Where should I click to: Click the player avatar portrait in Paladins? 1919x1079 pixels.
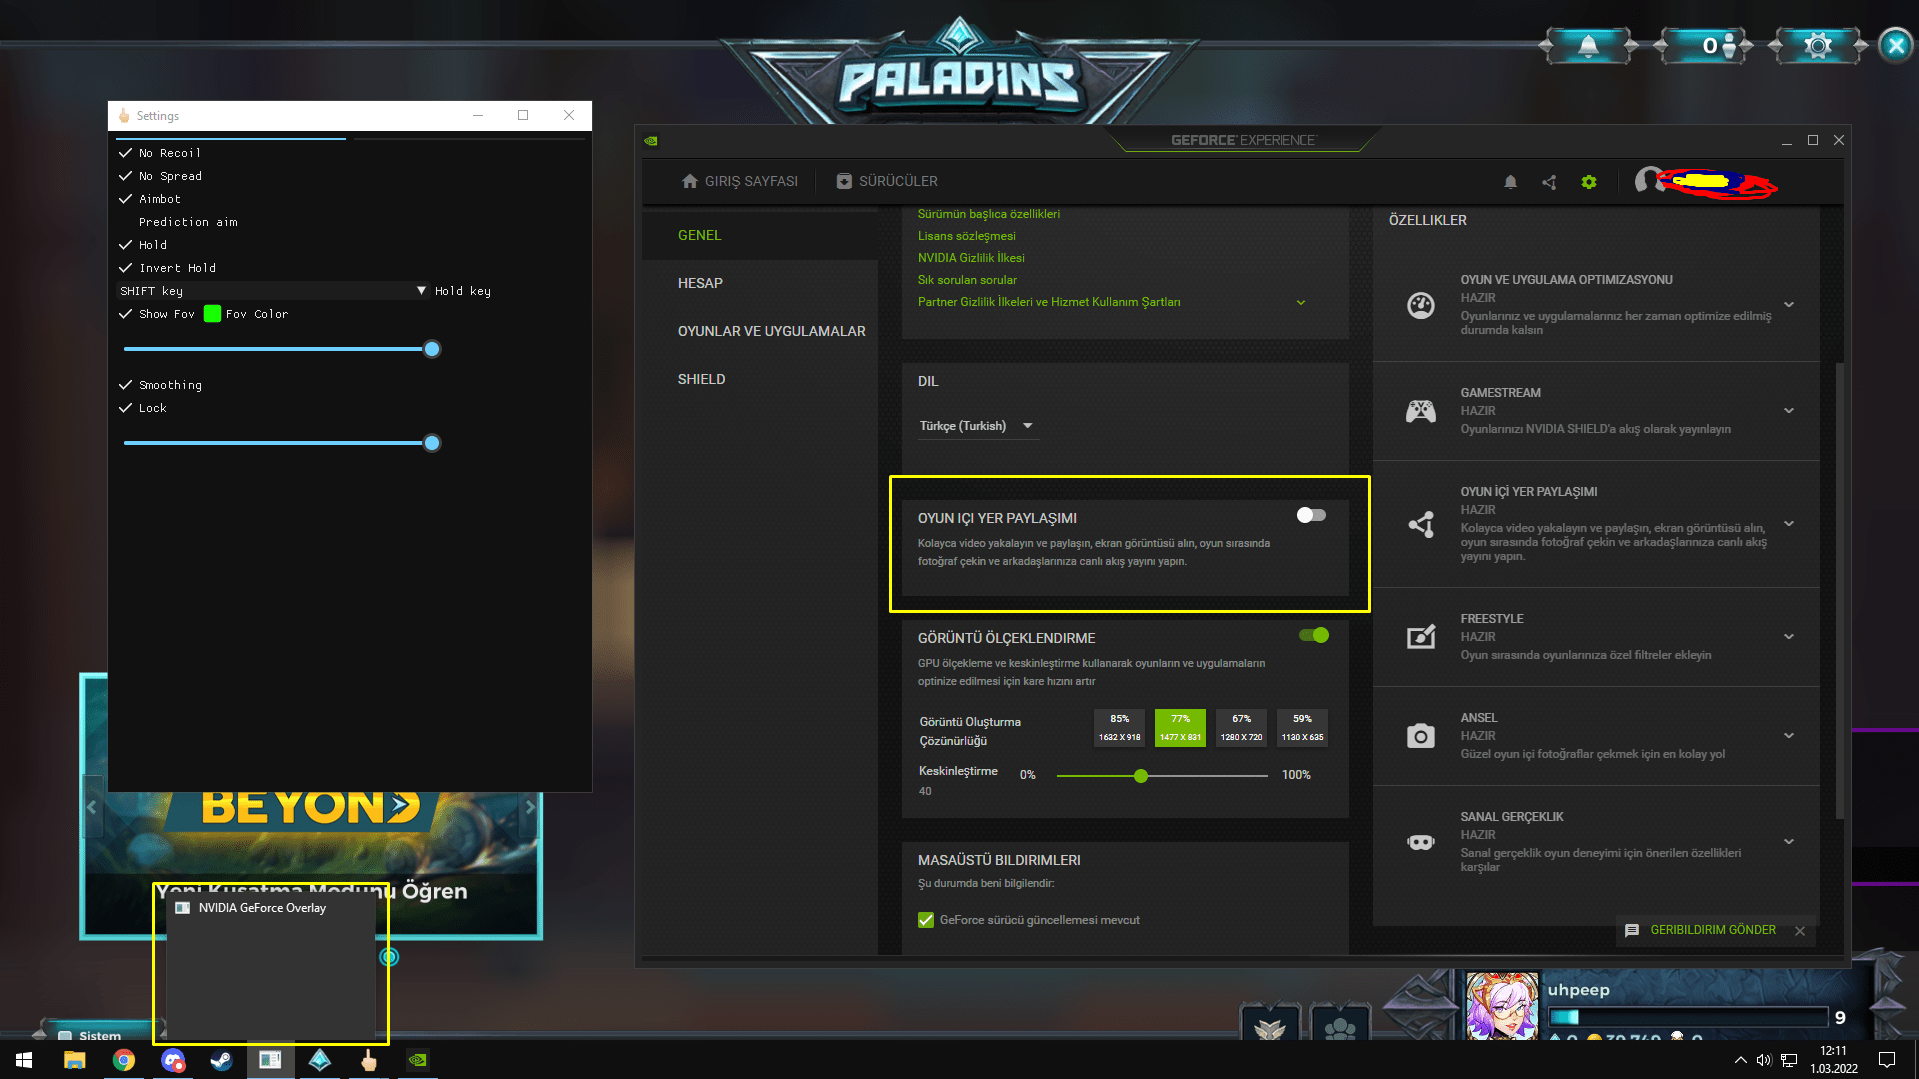(x=1502, y=1007)
